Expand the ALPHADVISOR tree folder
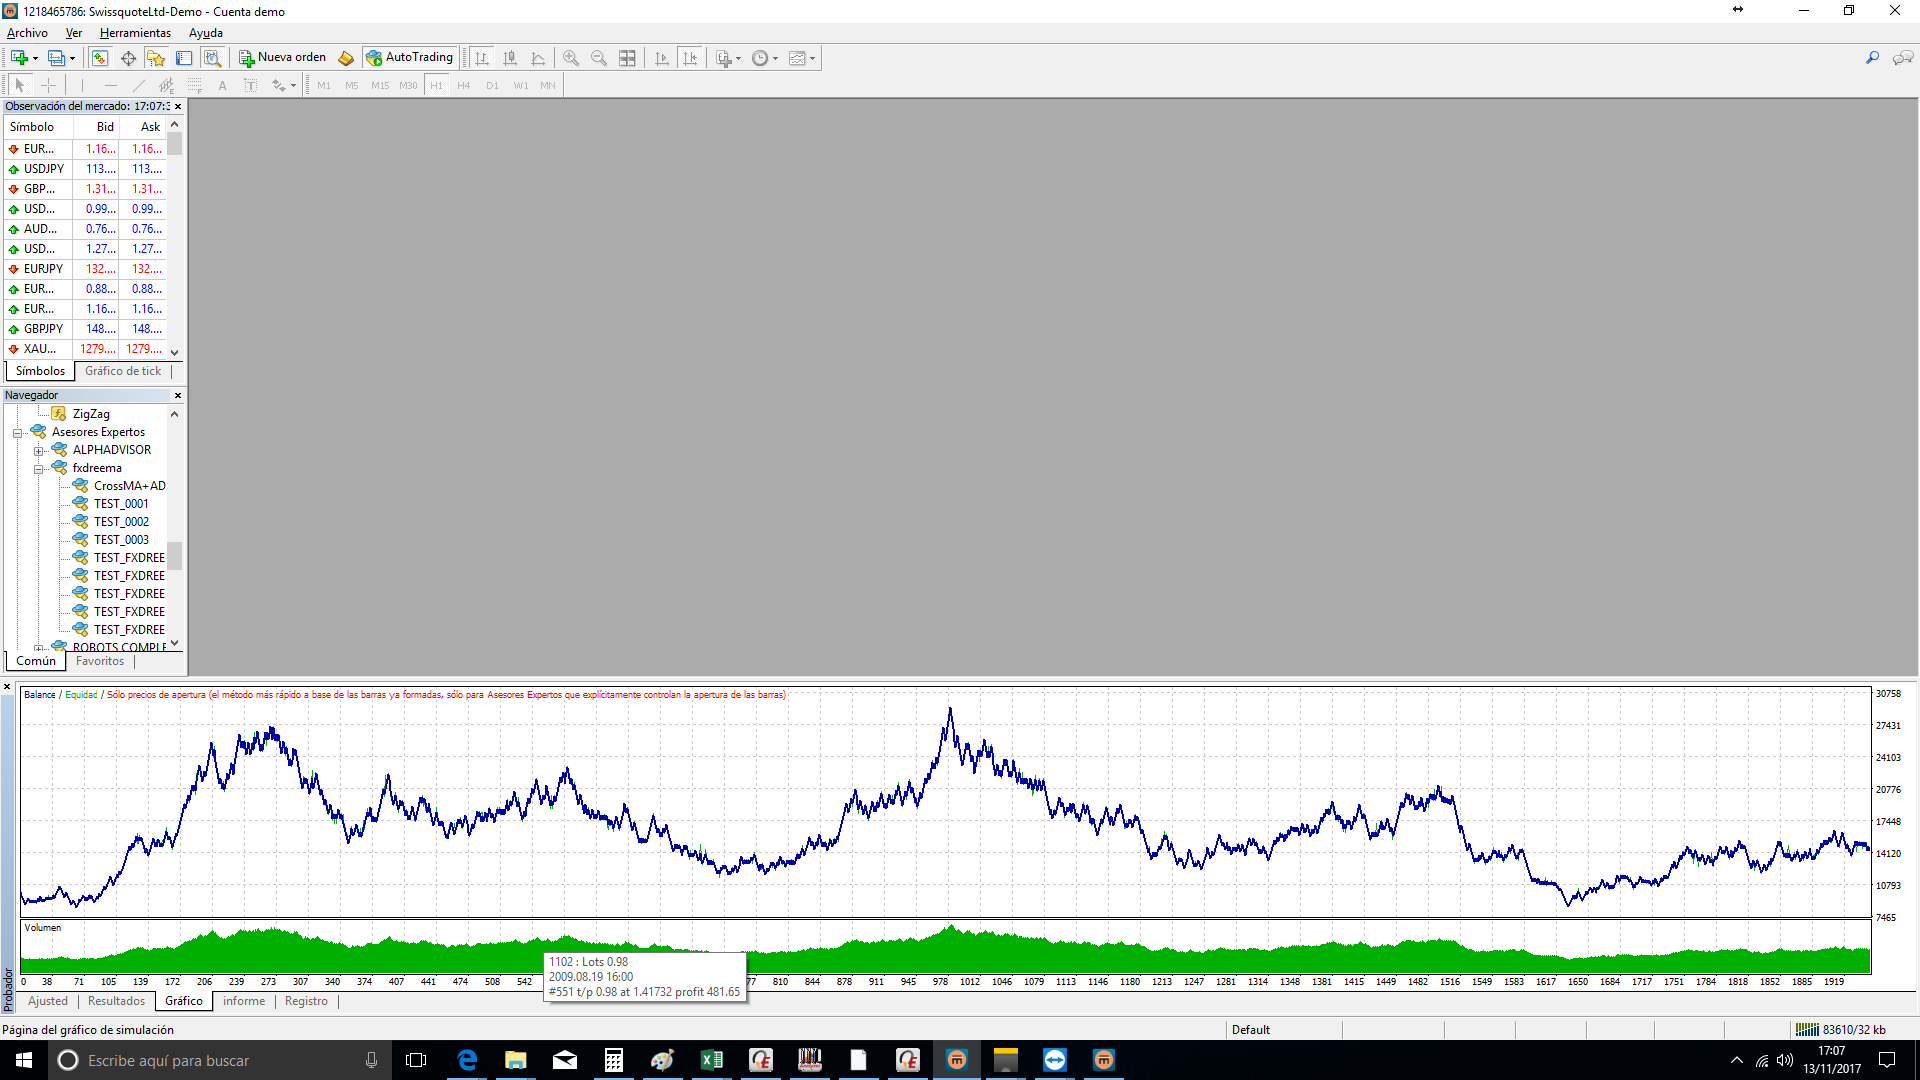Image resolution: width=1920 pixels, height=1080 pixels. point(39,451)
